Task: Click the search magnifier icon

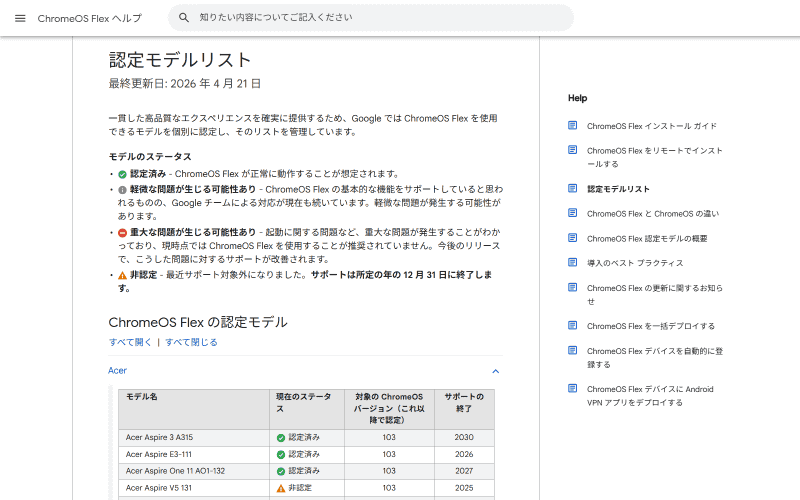Action: coord(184,18)
